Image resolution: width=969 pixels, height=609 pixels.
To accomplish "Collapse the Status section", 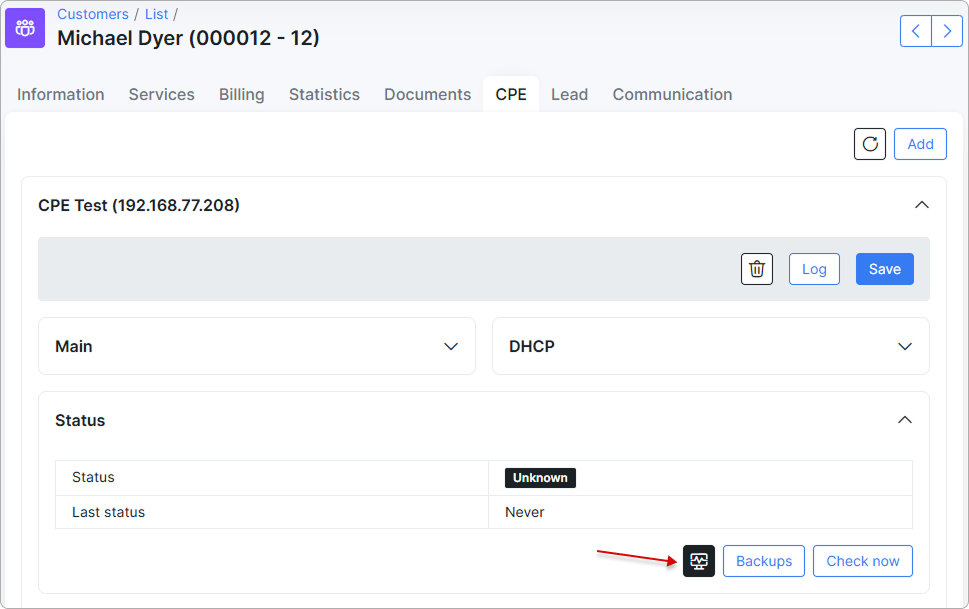I will (x=905, y=420).
